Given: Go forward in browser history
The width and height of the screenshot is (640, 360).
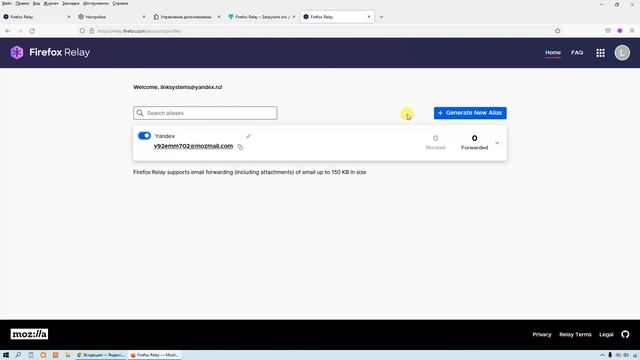Looking at the screenshot, I should tap(20, 31).
